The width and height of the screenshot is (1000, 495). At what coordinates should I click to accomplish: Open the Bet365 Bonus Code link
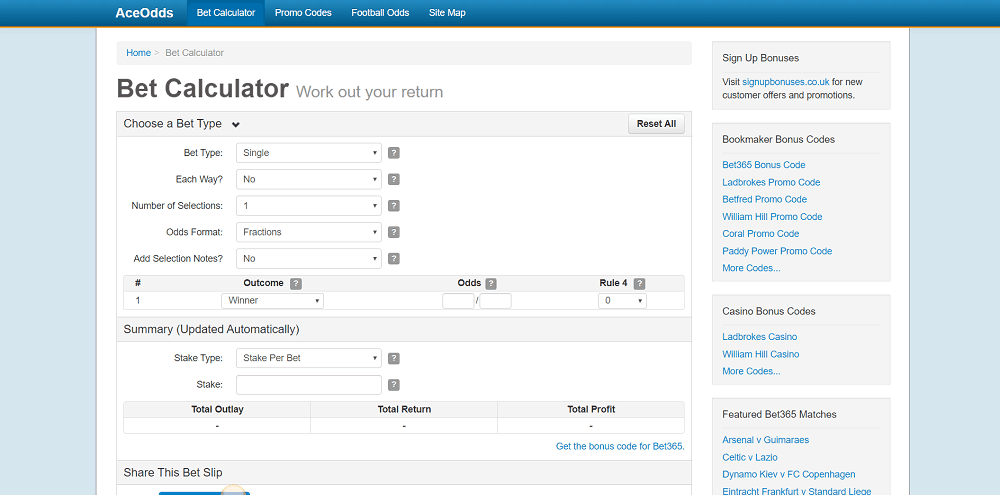pos(763,165)
